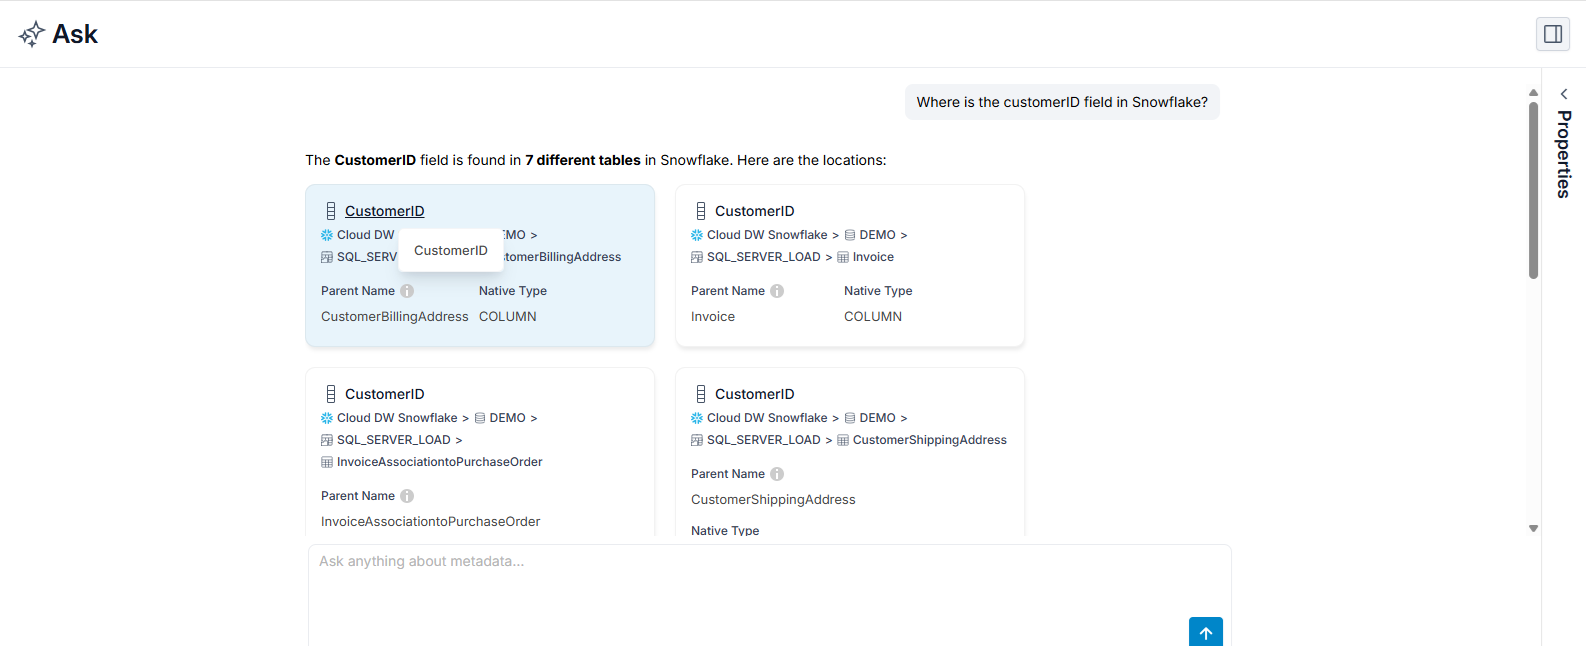The height and width of the screenshot is (646, 1586).
Task: Open CustomerID title in the Invoice card
Action: point(755,211)
